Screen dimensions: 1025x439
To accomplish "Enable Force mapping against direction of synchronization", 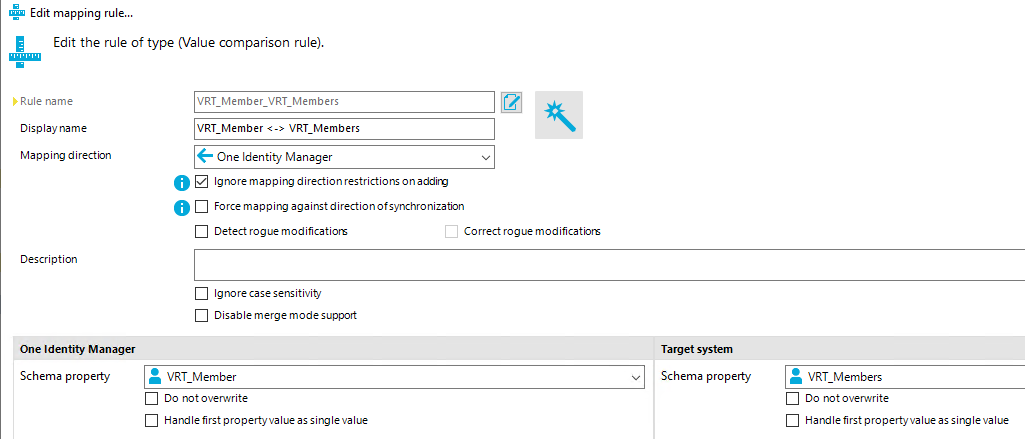I will pyautogui.click(x=202, y=207).
